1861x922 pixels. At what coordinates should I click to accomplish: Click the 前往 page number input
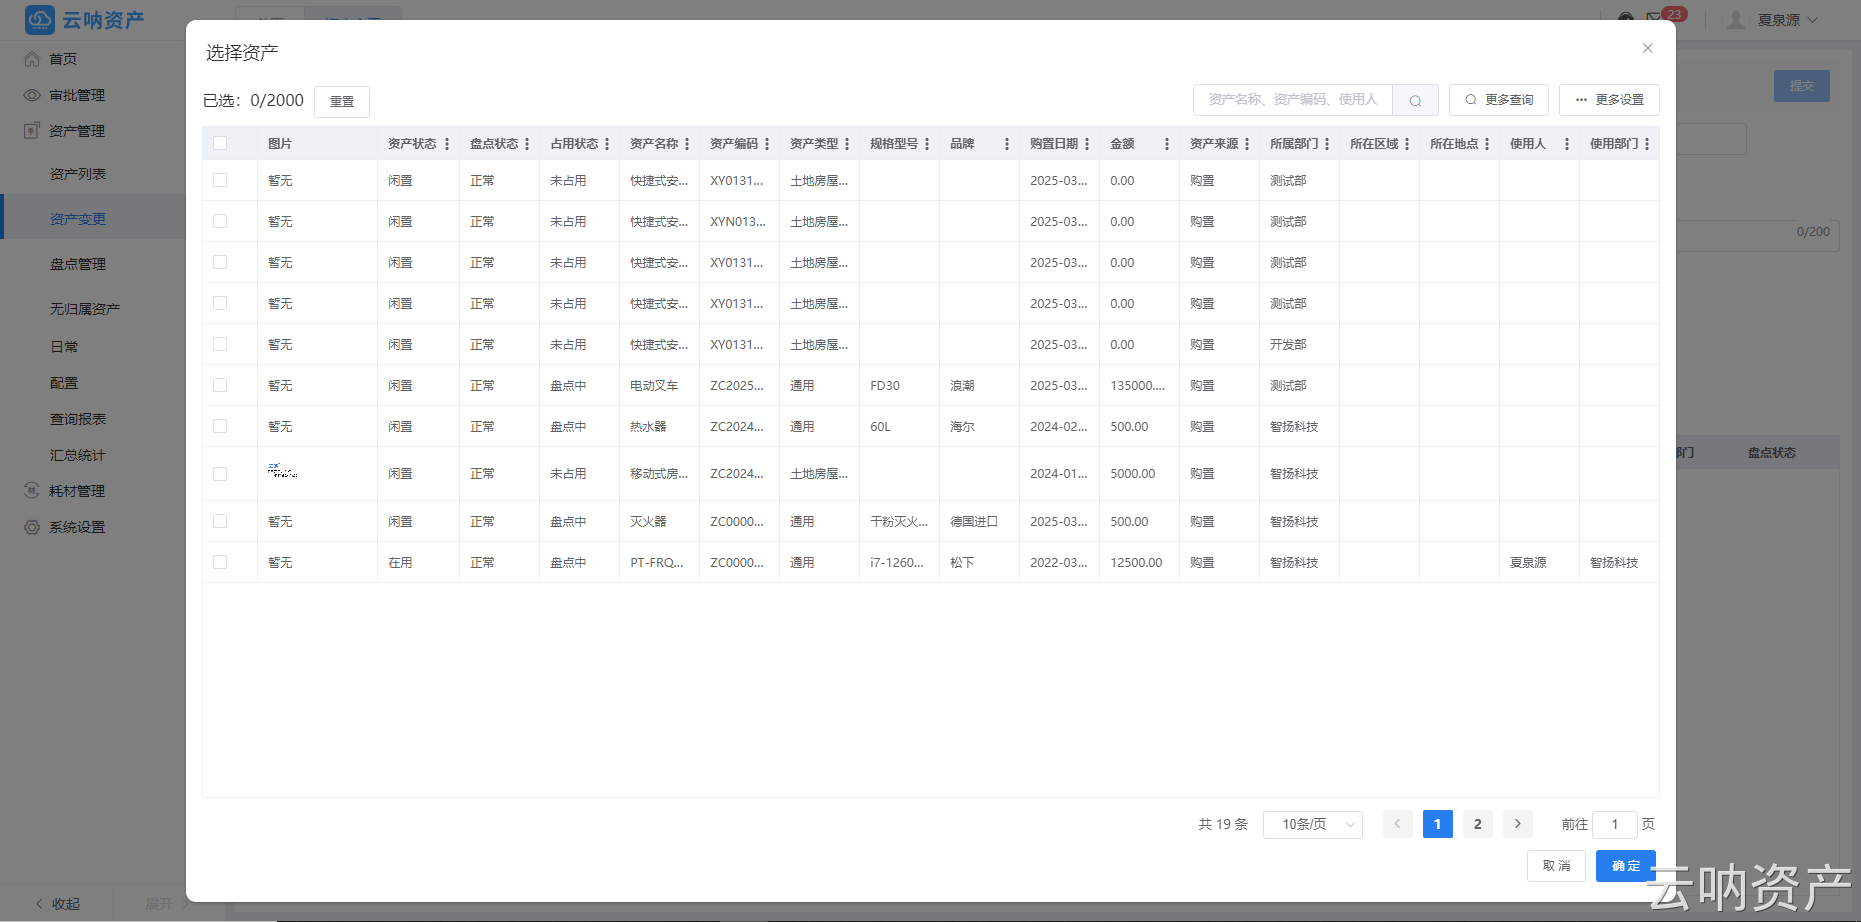[x=1614, y=824]
